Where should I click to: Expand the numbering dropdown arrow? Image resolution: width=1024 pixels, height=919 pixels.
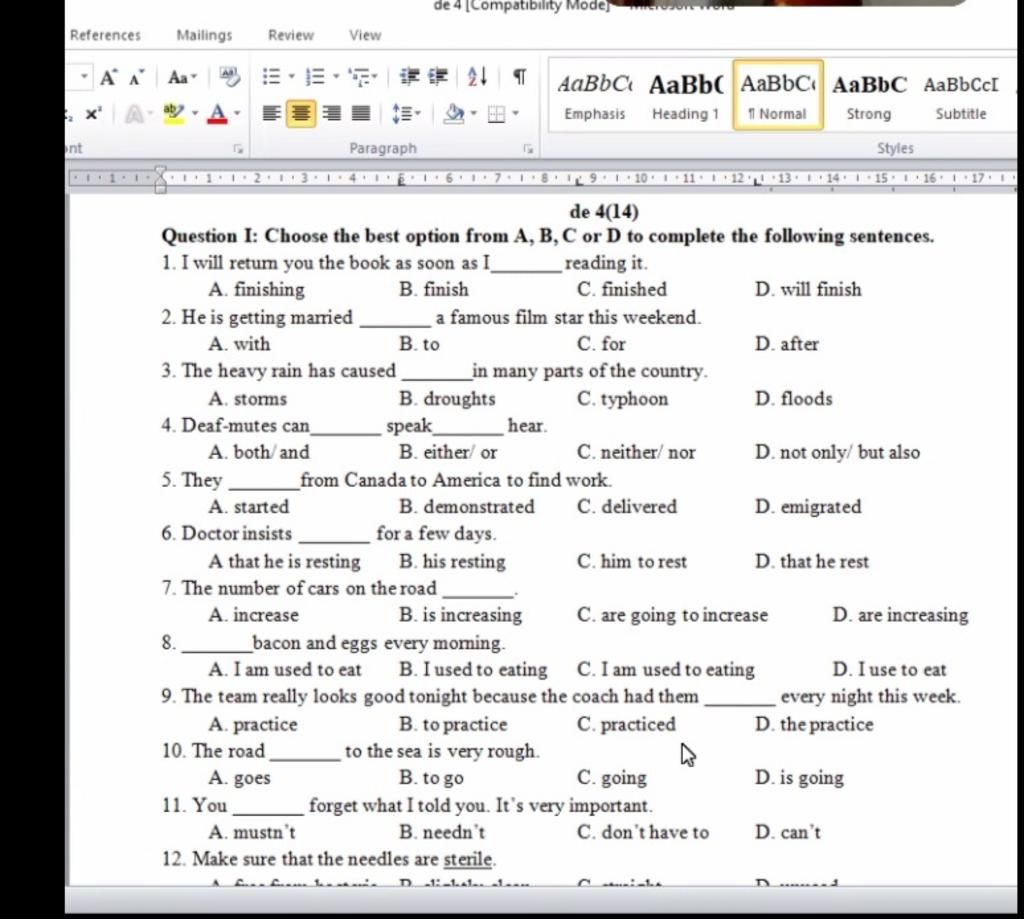click(336, 77)
